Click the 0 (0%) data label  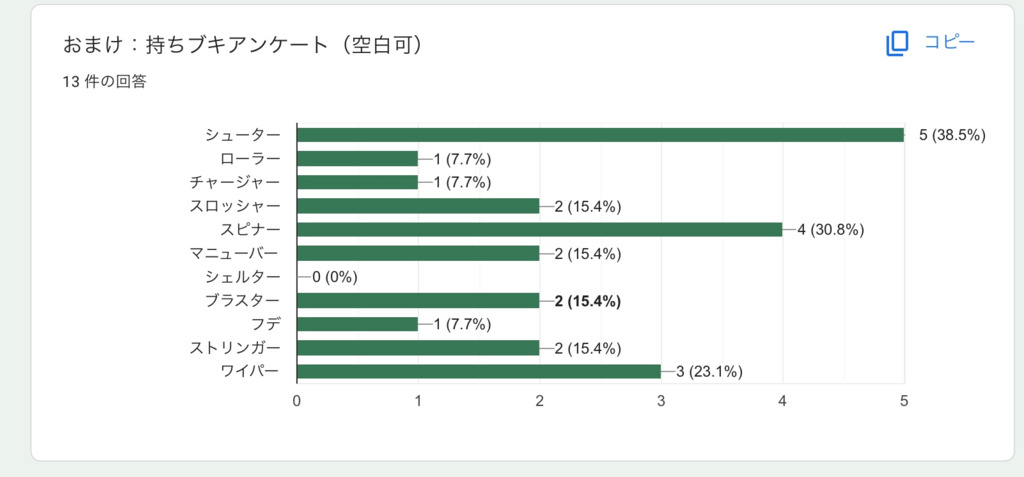pyautogui.click(x=334, y=277)
